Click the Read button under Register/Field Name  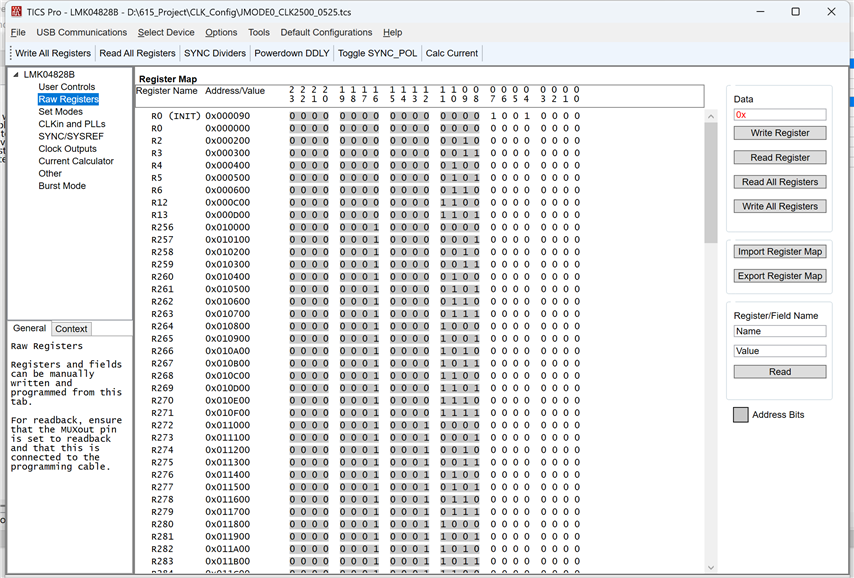779,372
